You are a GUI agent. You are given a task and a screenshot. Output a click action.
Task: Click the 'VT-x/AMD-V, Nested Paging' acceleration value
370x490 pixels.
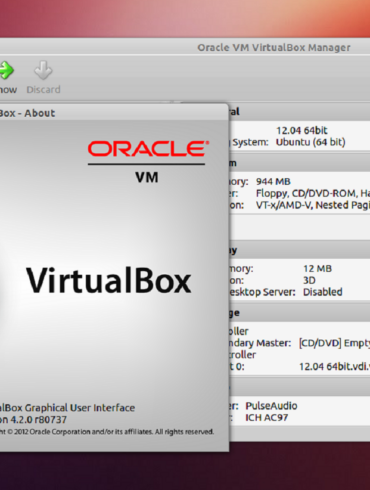(313, 205)
